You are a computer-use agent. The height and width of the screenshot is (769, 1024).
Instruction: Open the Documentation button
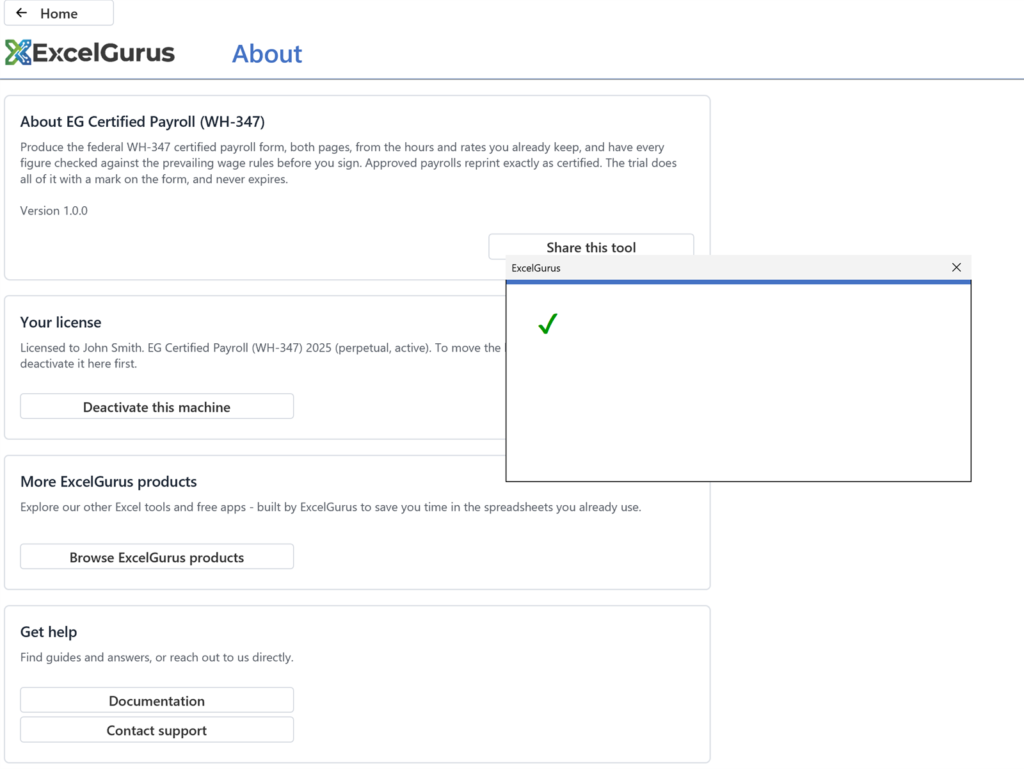157,700
